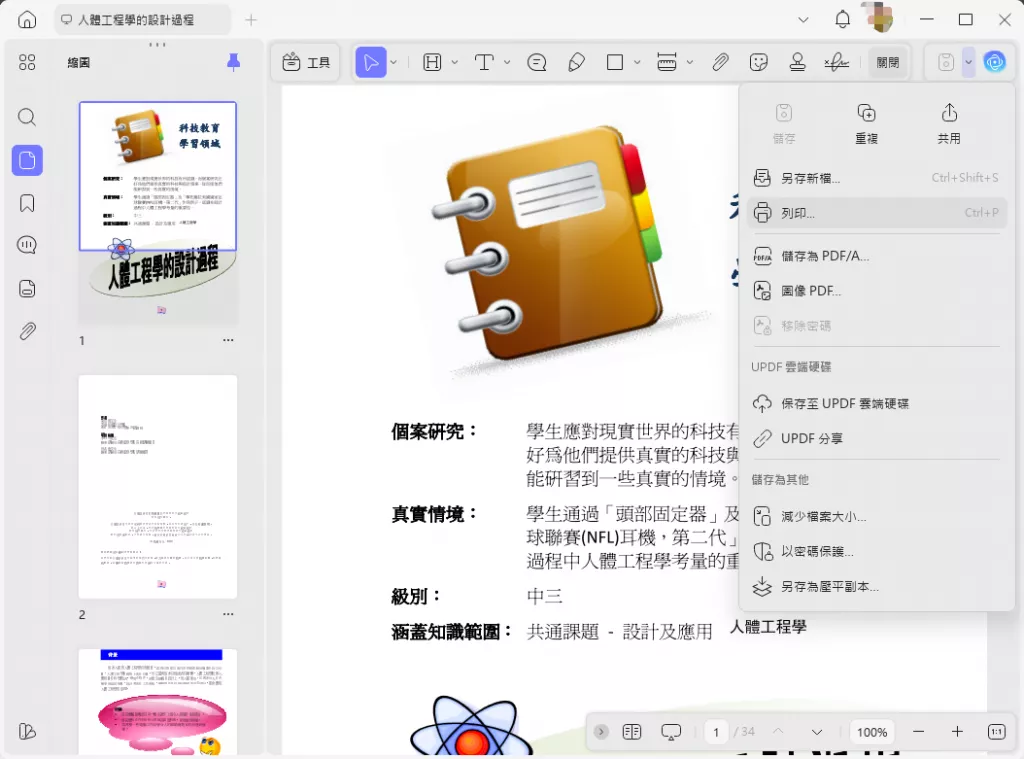Click the 共用 share option in the menu

click(948, 122)
